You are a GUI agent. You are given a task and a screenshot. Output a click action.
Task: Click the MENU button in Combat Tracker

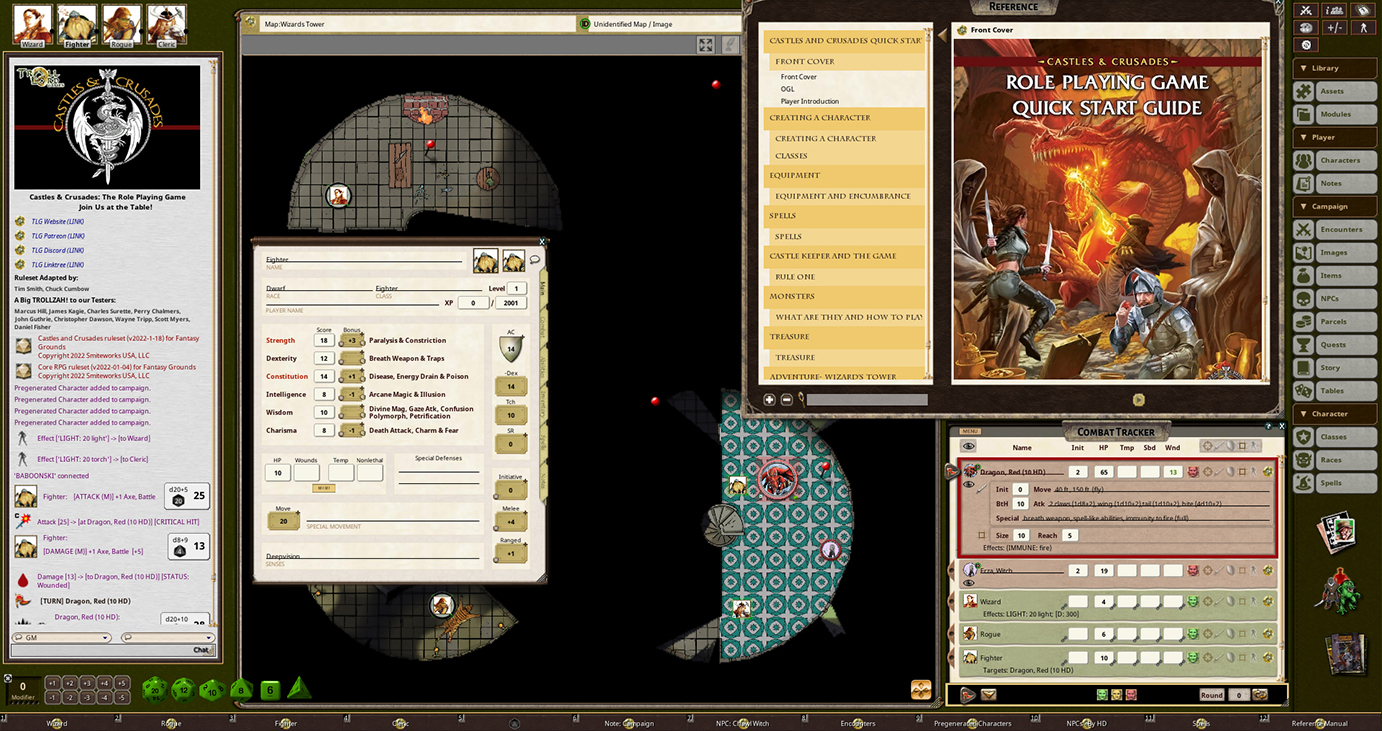pyautogui.click(x=969, y=432)
